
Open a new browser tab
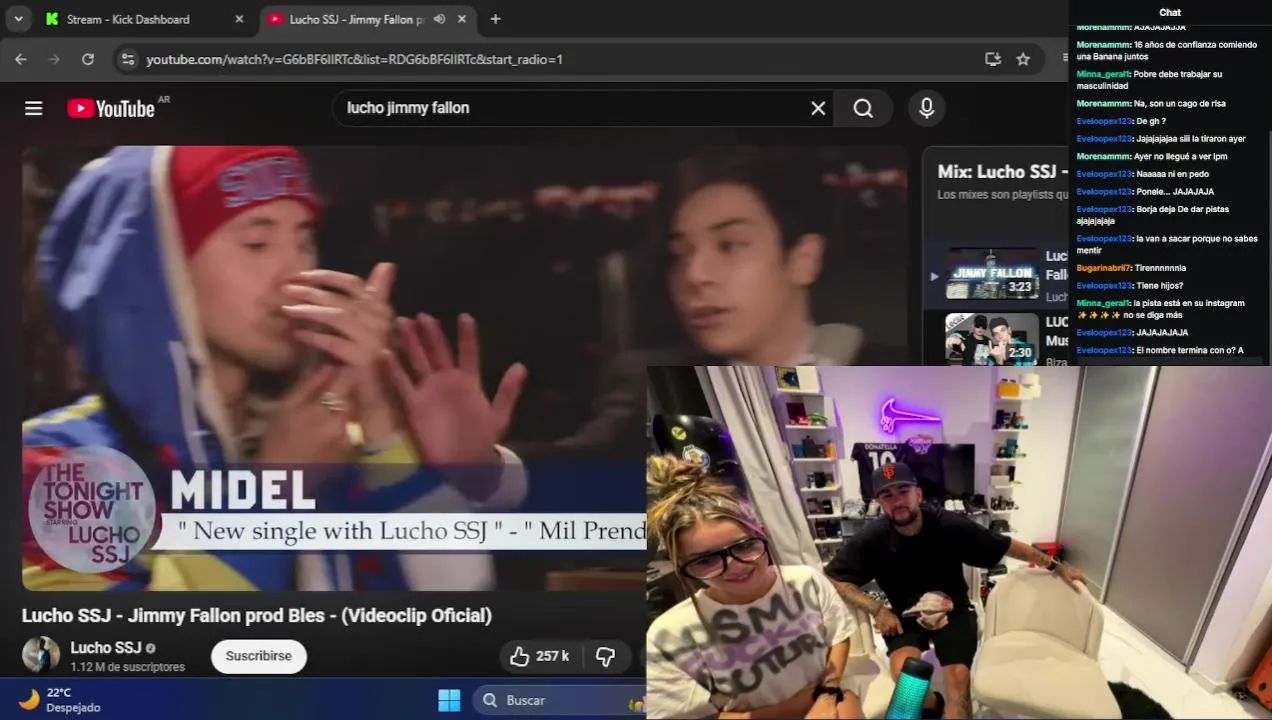[495, 19]
